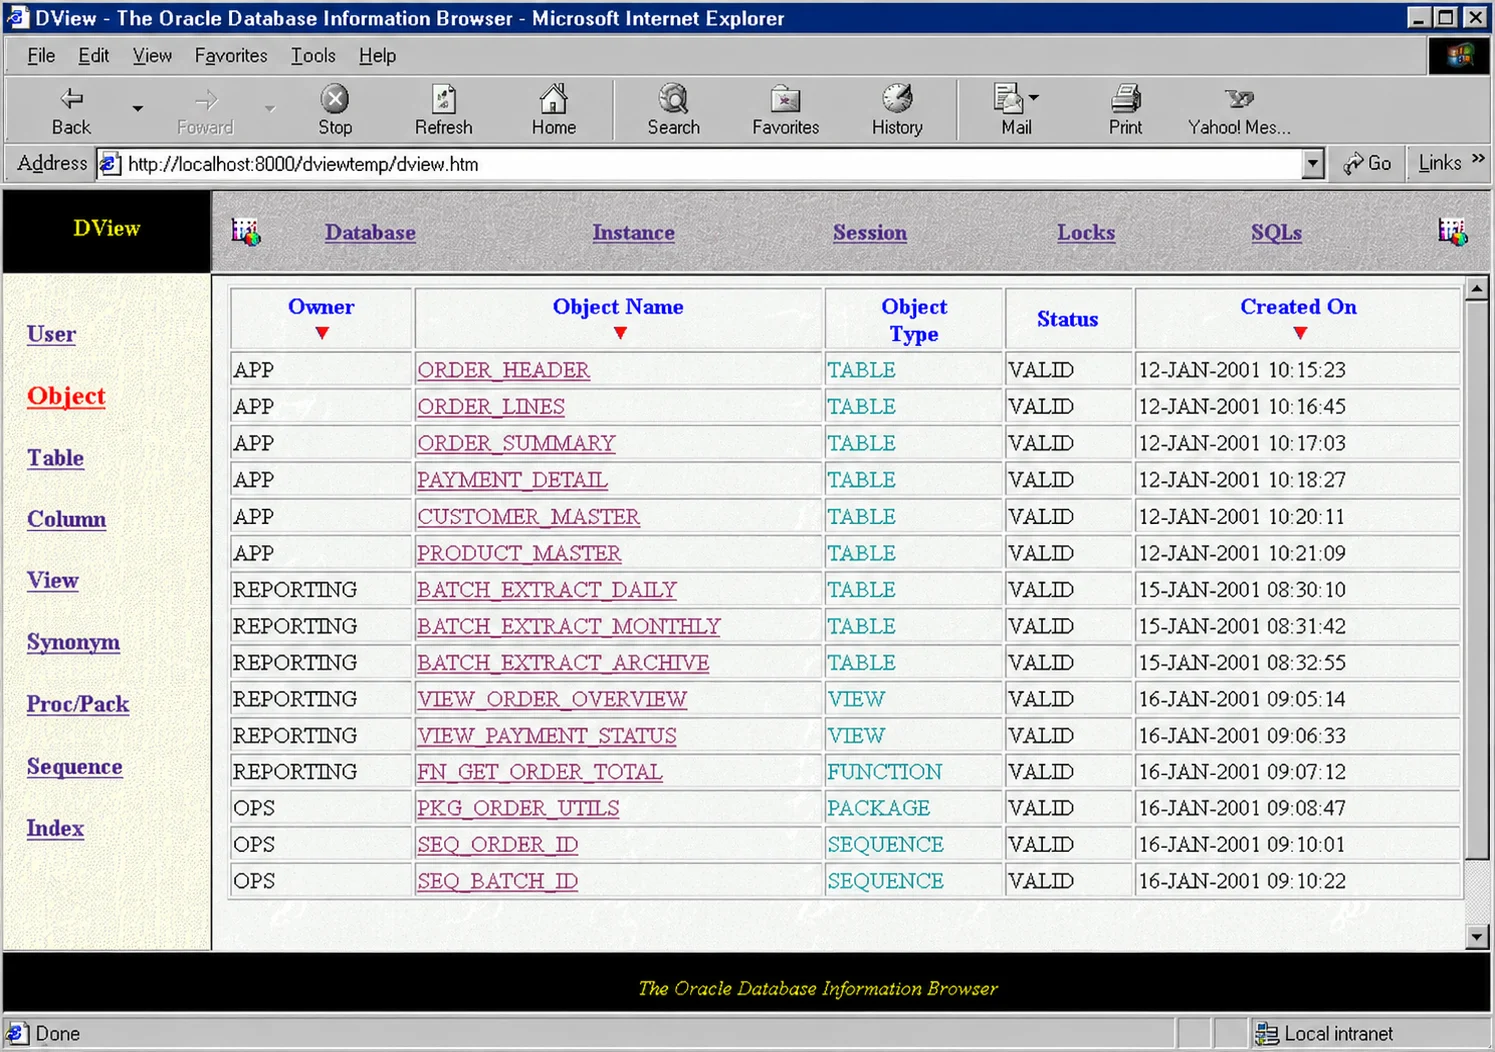The height and width of the screenshot is (1052, 1495).
Task: Open the ORDER_HEADER object link
Action: (503, 370)
